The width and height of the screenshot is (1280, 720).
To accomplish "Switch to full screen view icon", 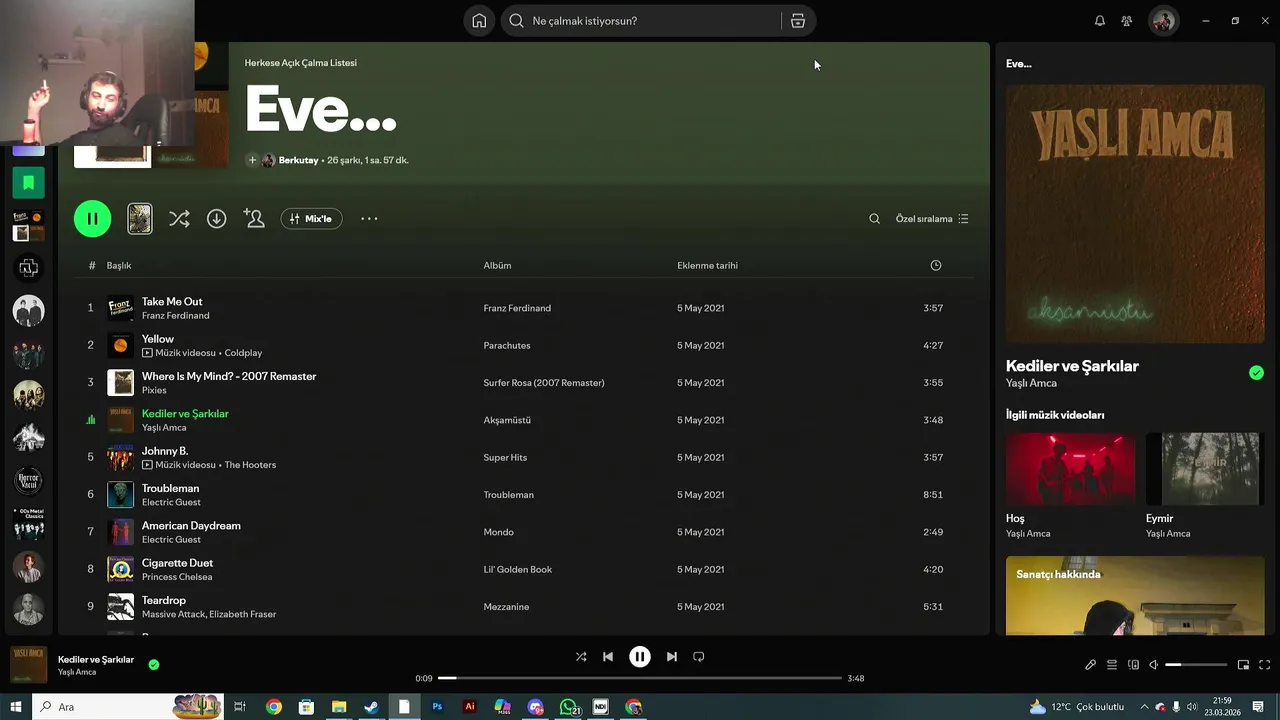I will 1264,665.
